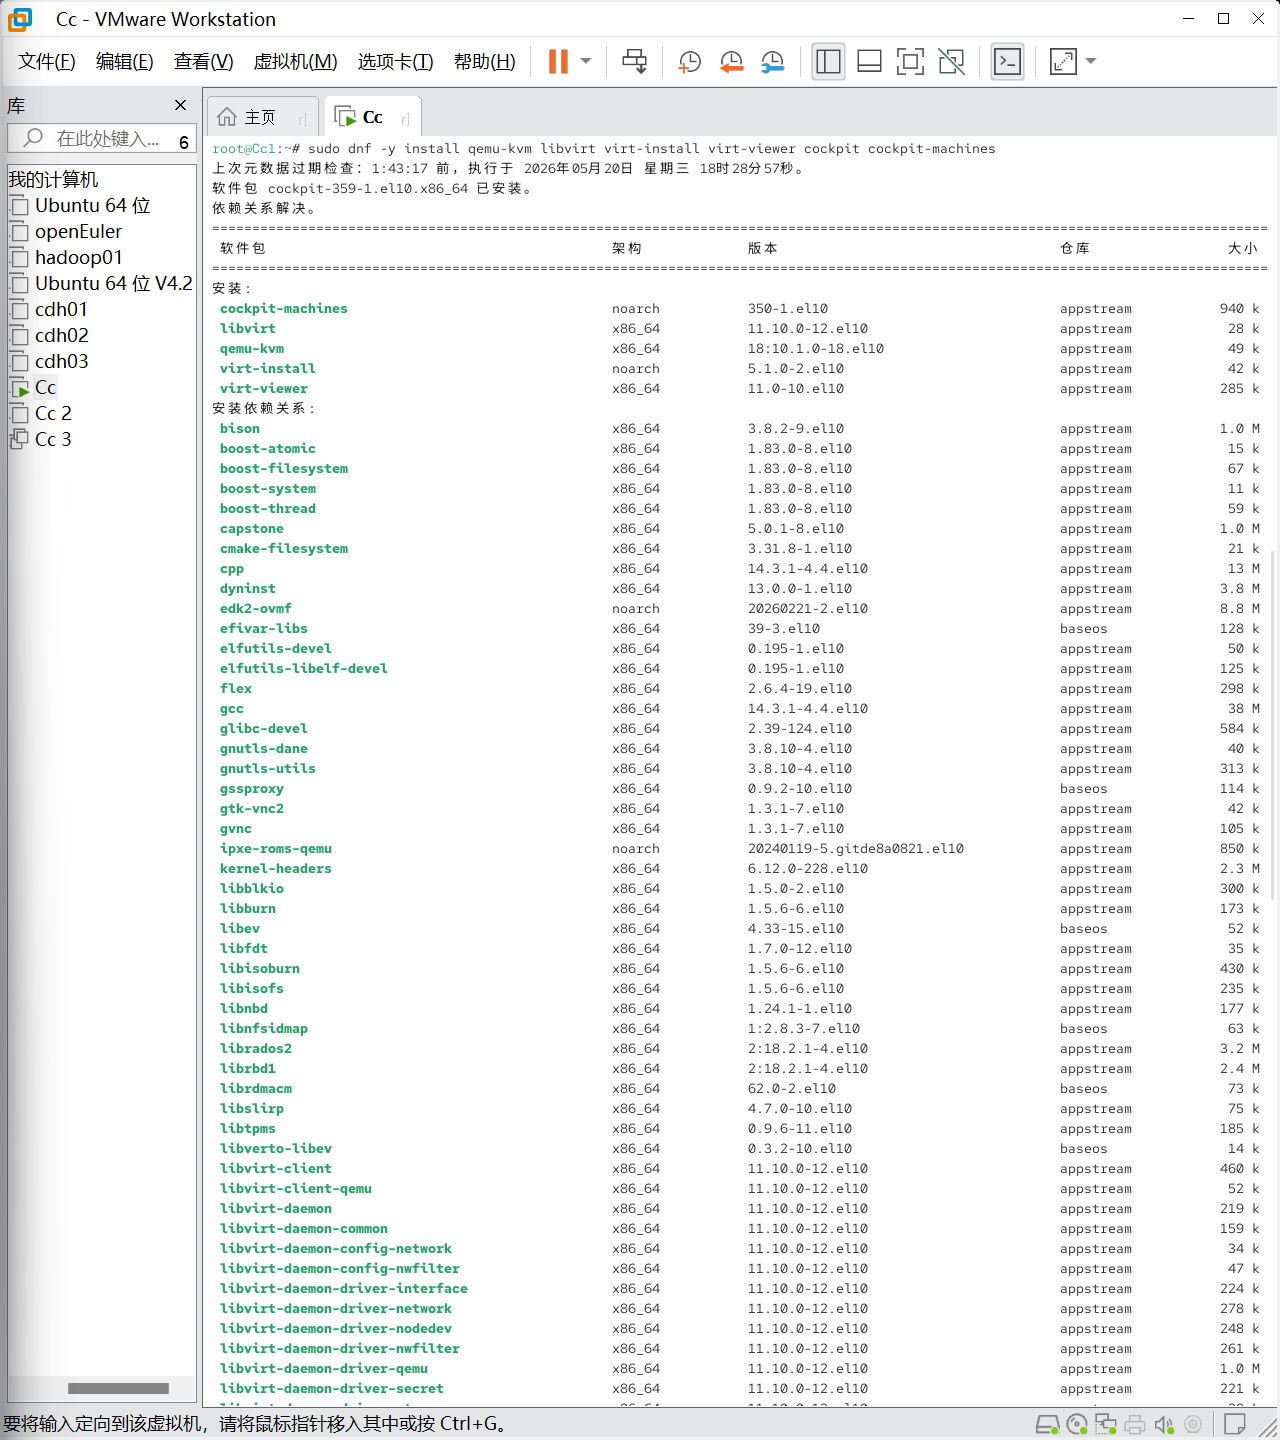Open the power options dropdown arrow
This screenshot has width=1280, height=1440.
click(x=586, y=61)
